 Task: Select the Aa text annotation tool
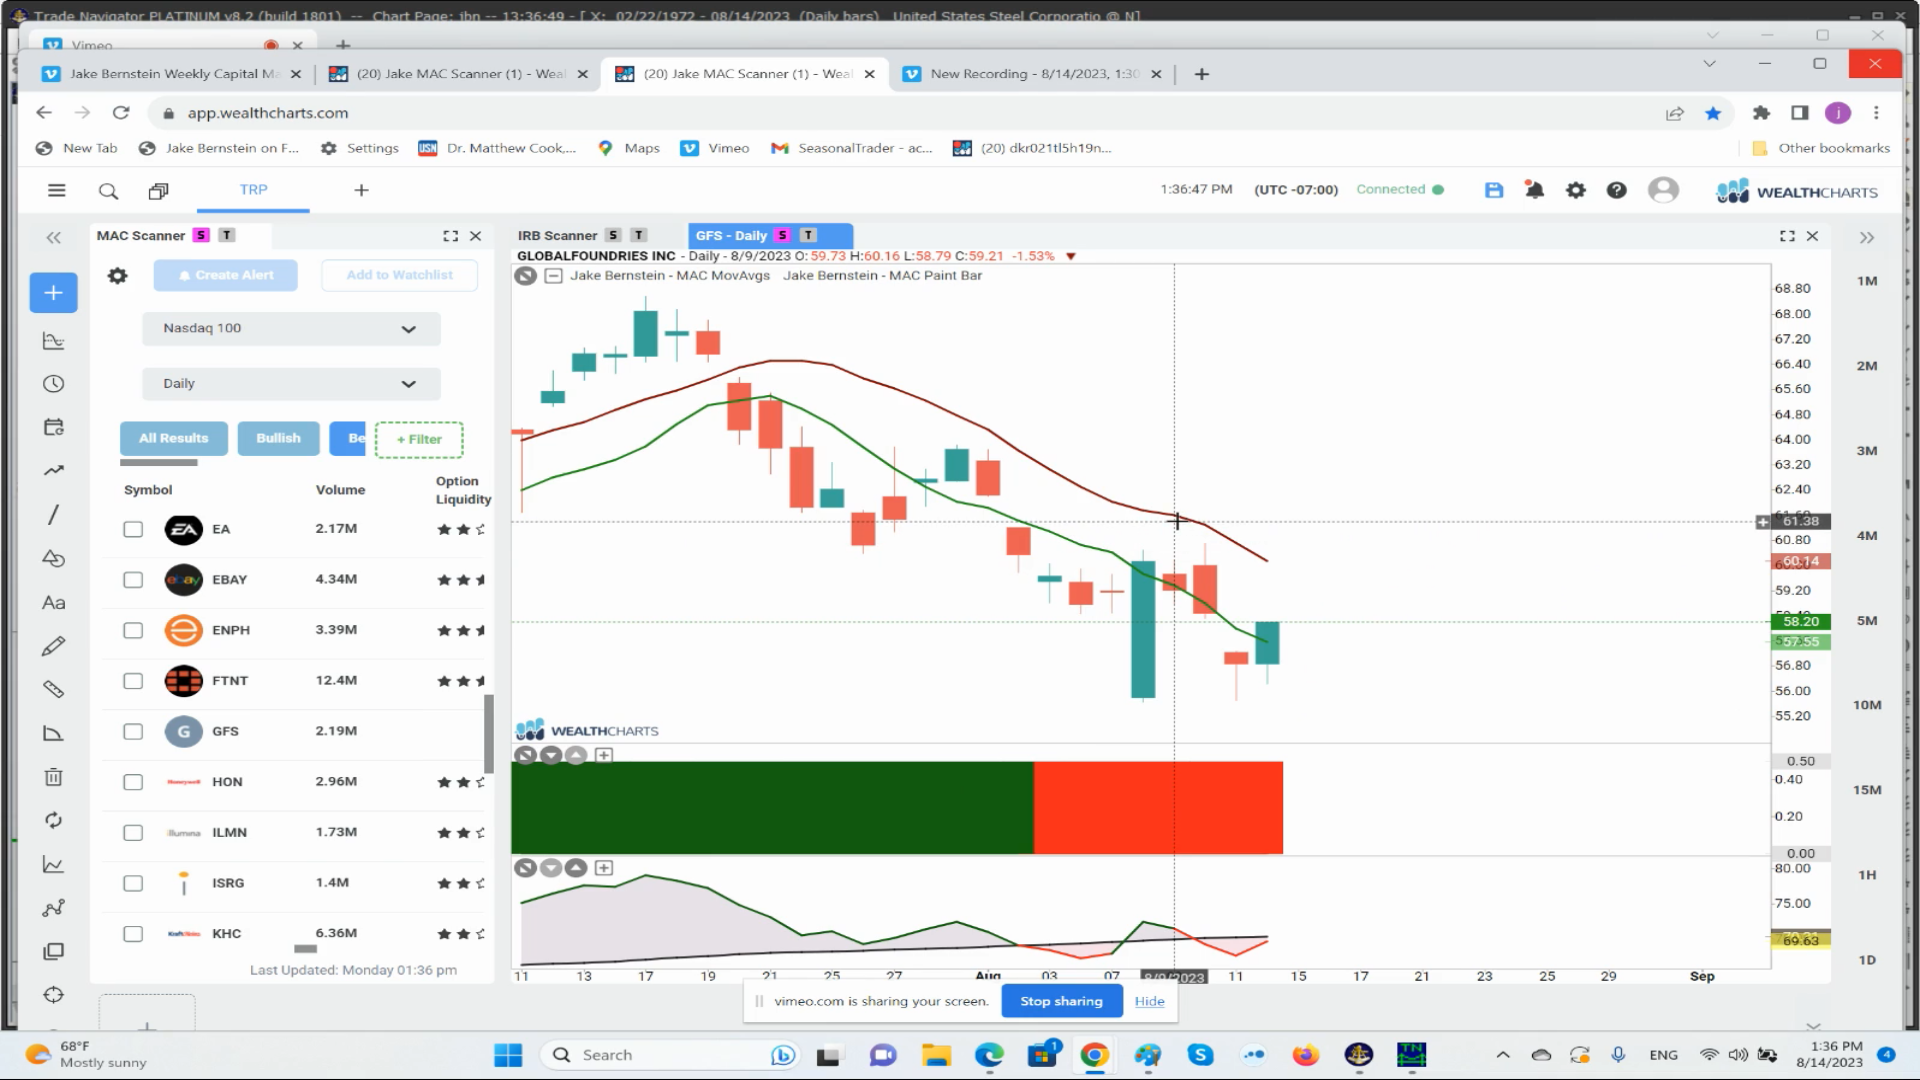point(54,603)
